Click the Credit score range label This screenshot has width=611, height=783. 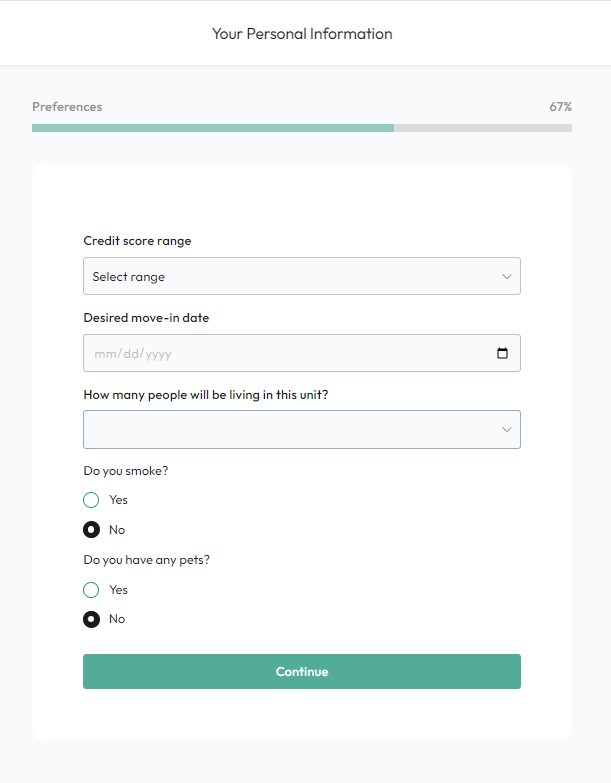click(x=137, y=241)
